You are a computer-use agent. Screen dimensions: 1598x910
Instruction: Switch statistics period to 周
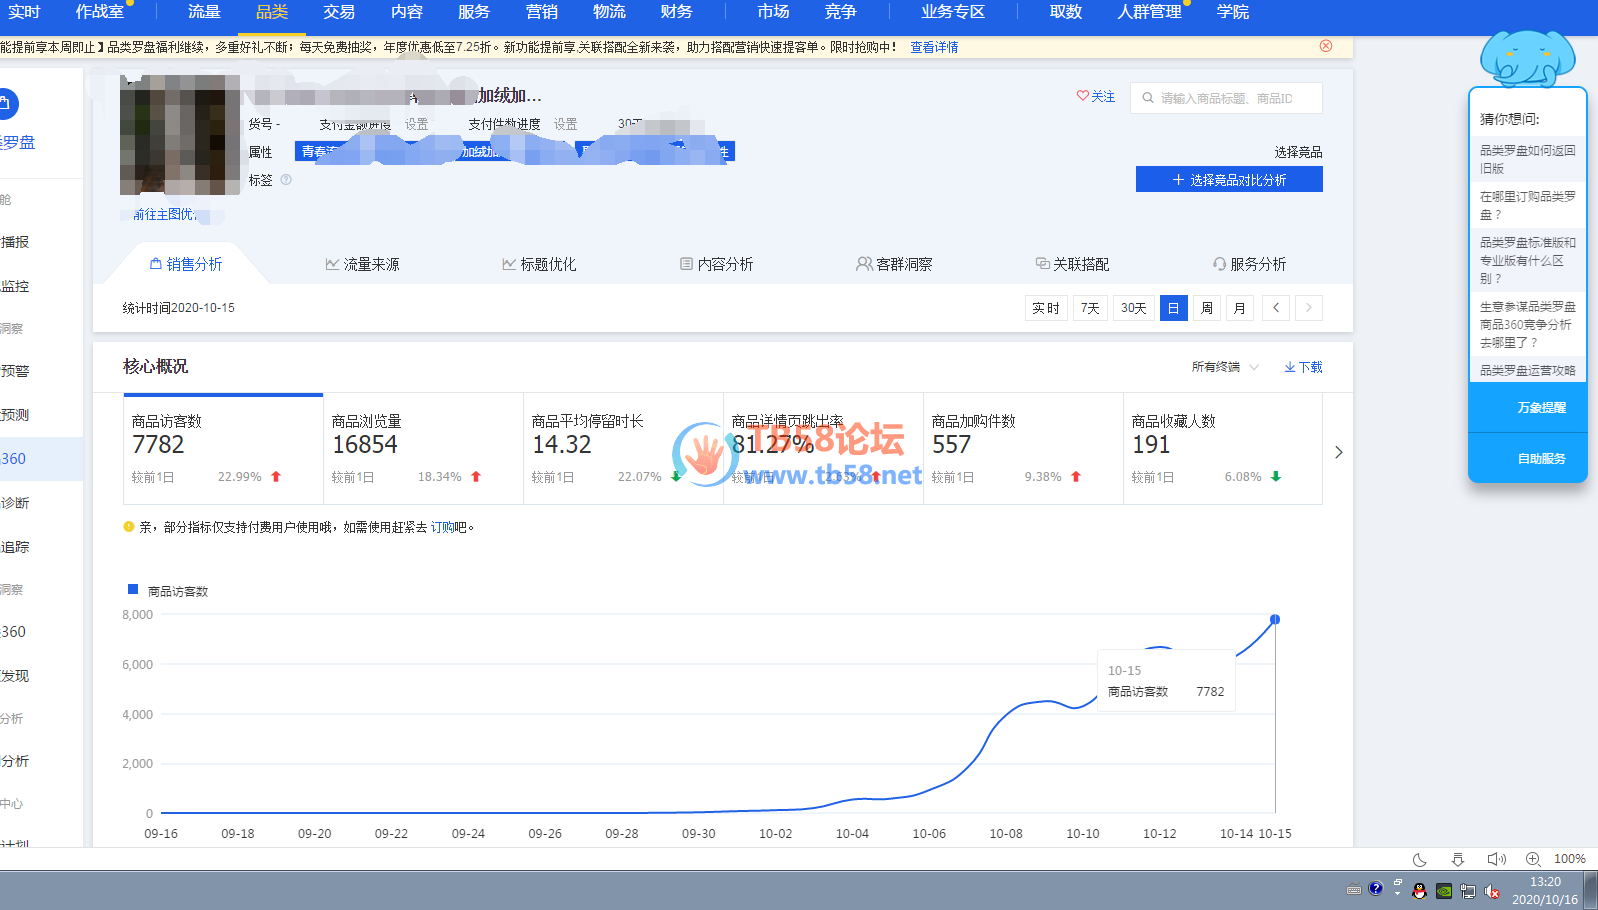pos(1207,308)
